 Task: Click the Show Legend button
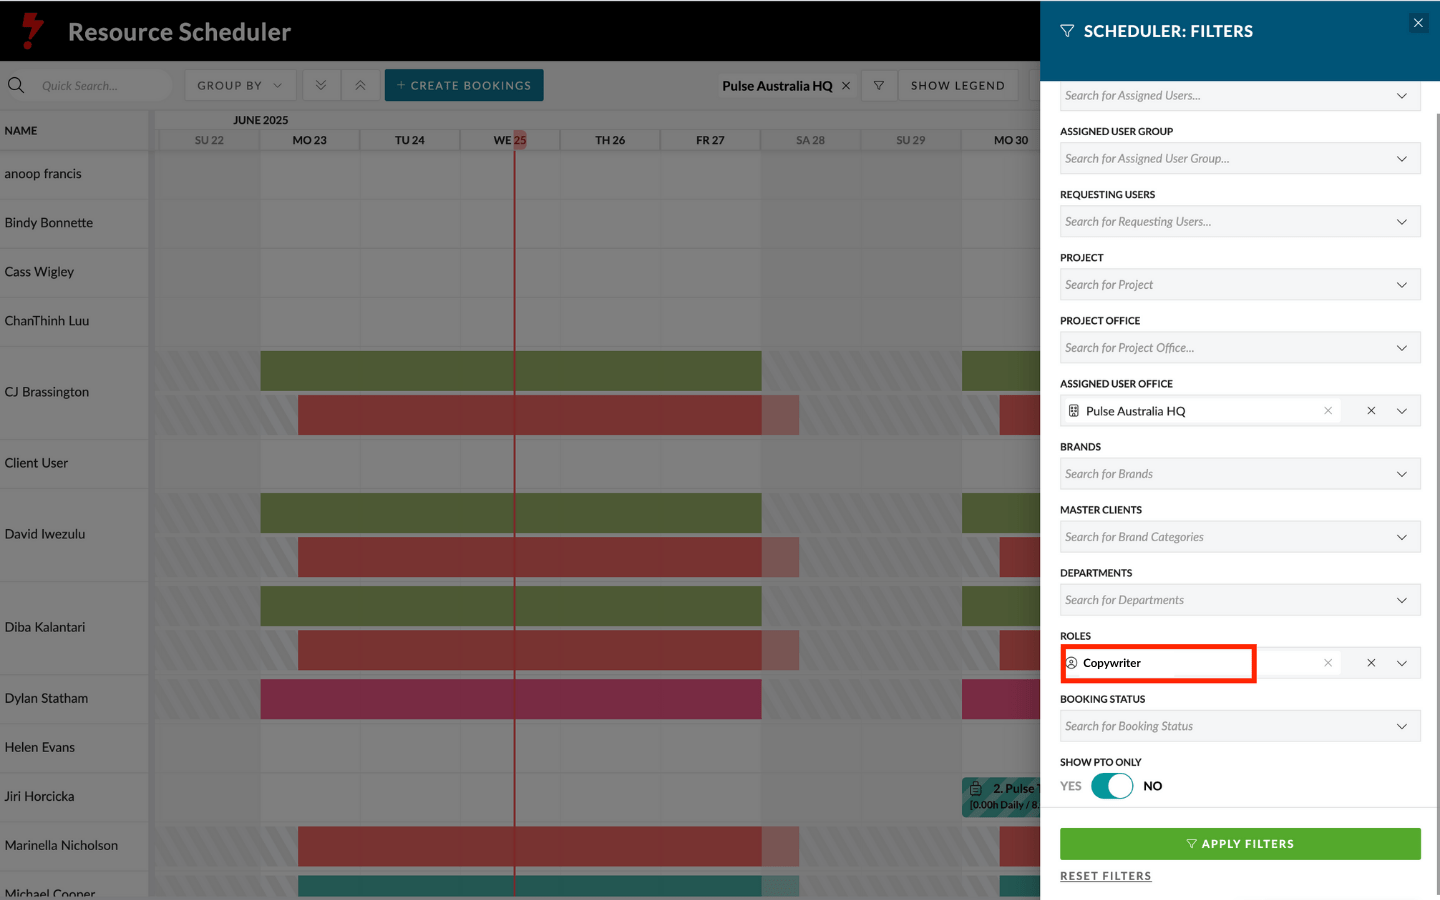[x=957, y=86]
